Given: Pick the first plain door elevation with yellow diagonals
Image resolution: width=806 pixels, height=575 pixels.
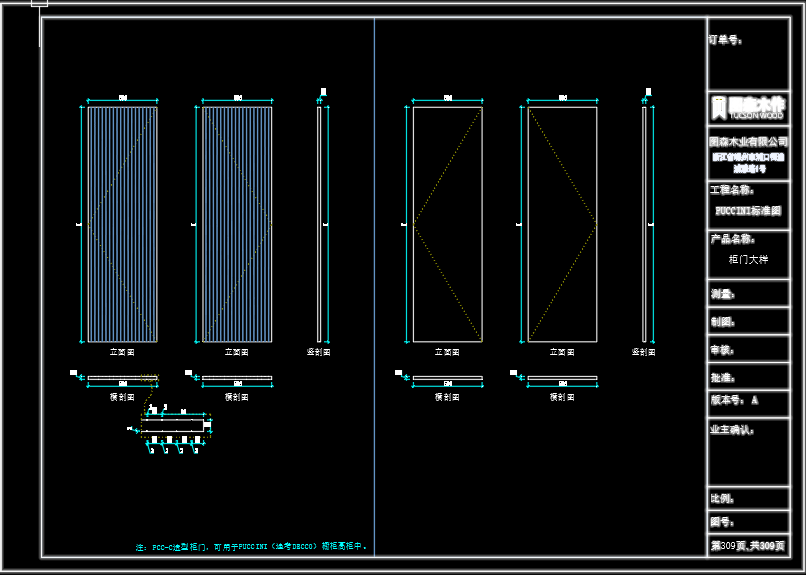Looking at the screenshot, I should click(x=447, y=224).
